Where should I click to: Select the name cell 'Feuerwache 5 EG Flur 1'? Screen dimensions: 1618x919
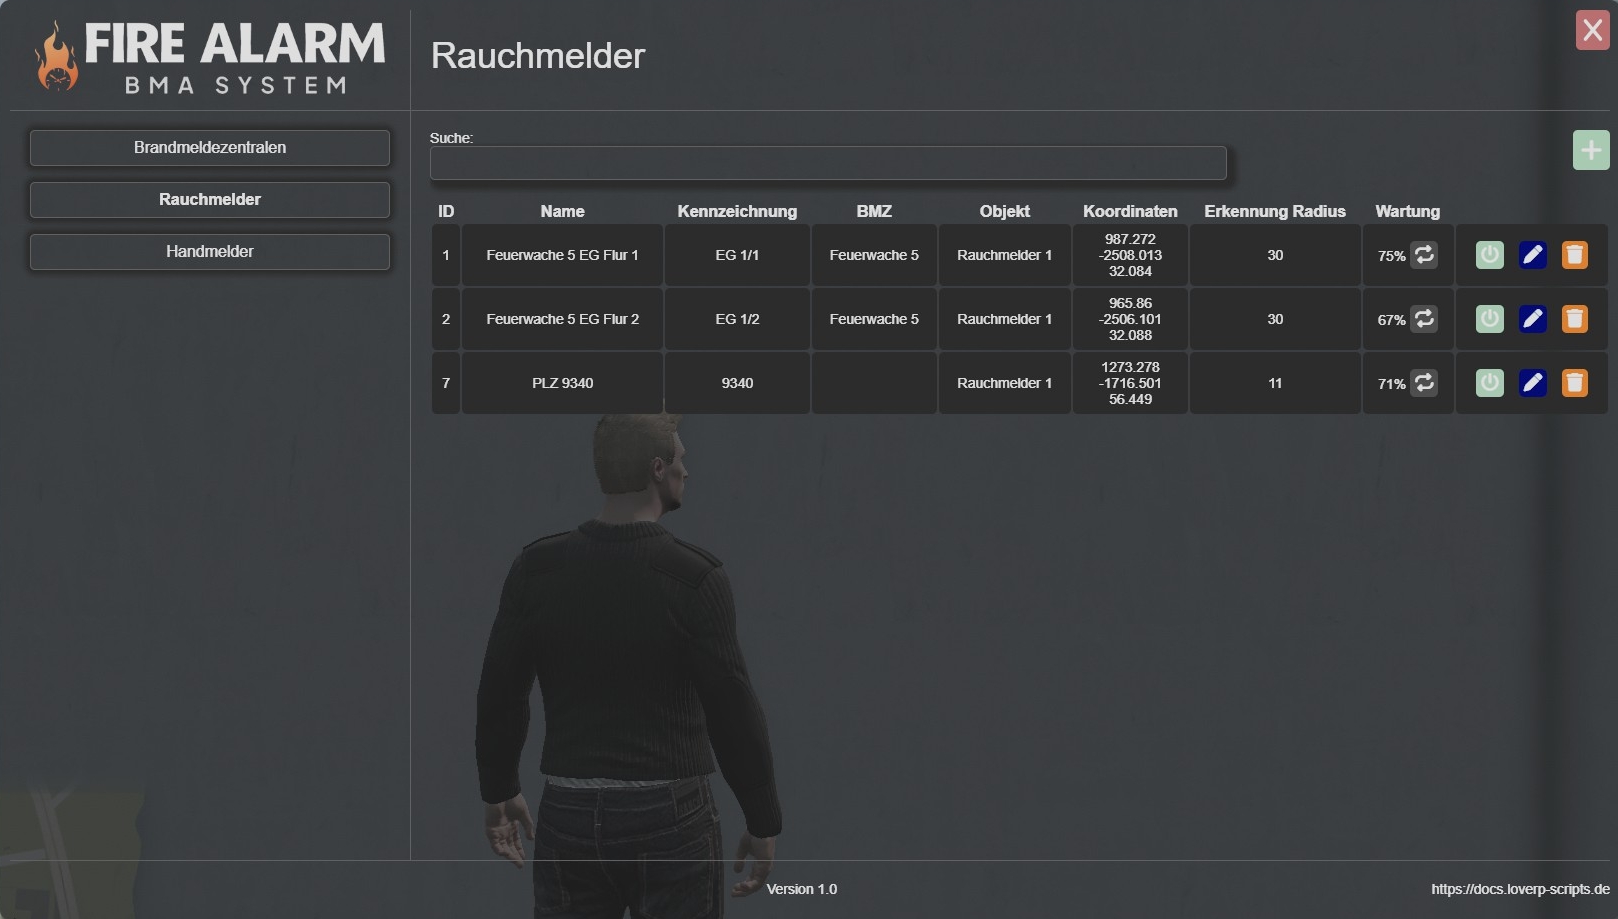pyautogui.click(x=562, y=255)
